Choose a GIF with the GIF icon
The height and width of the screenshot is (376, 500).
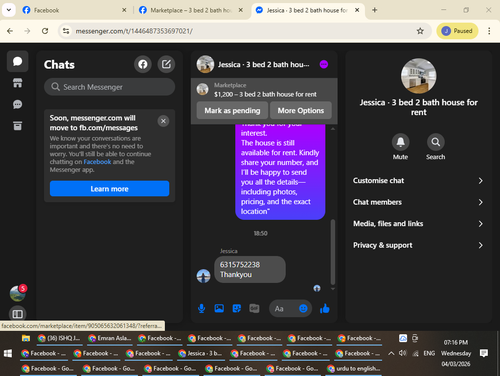(254, 308)
